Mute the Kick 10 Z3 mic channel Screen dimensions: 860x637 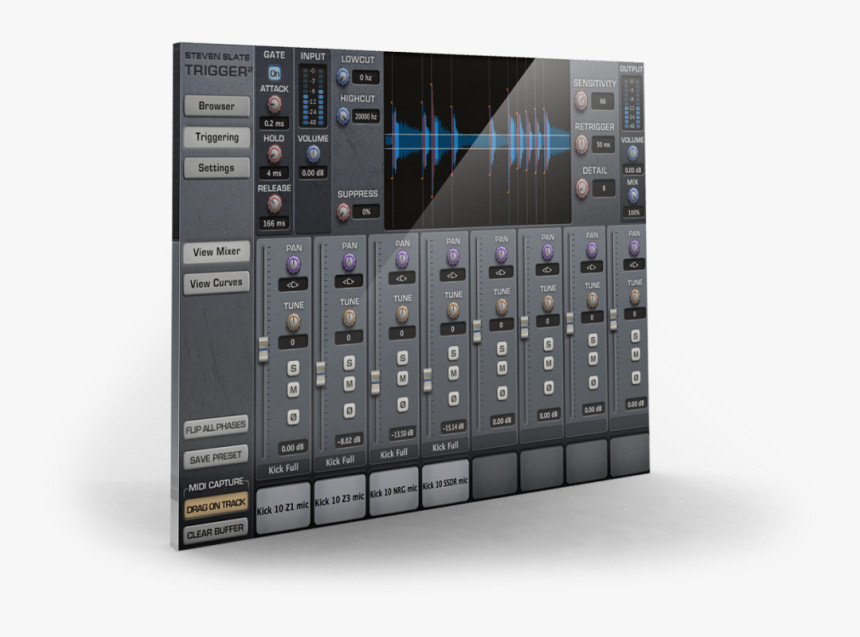349,384
